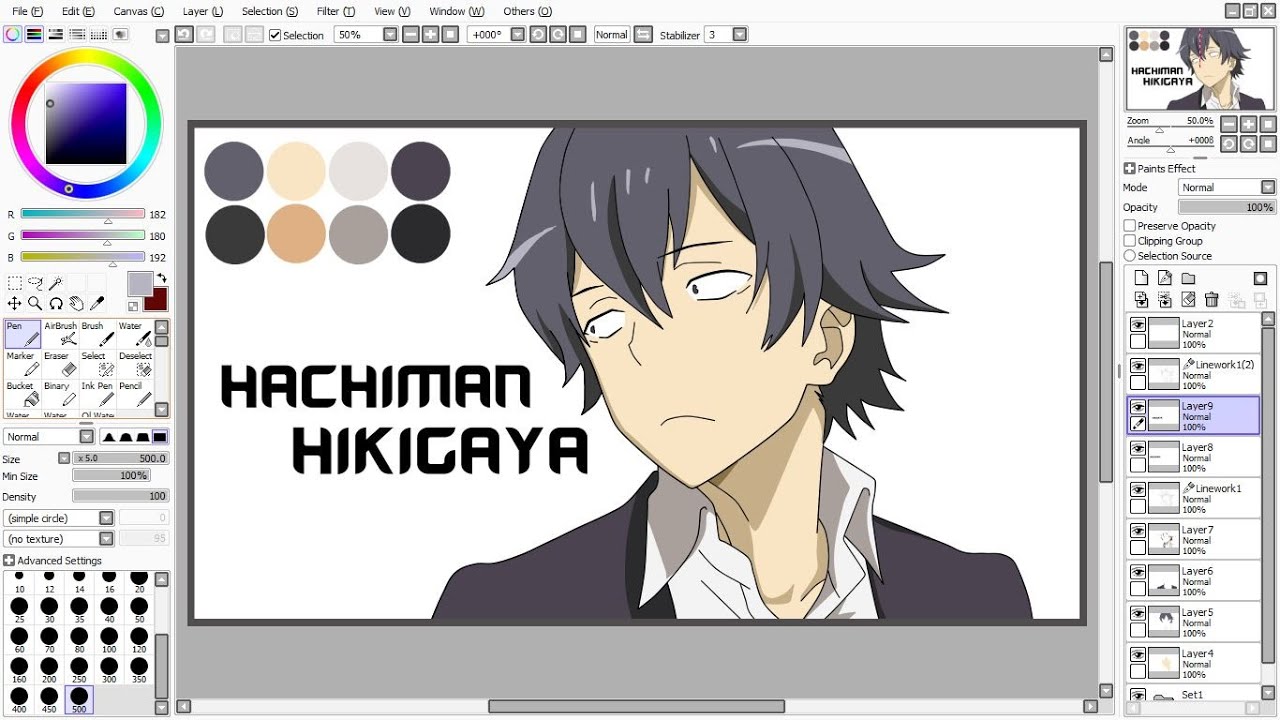Open the Layer menu

pyautogui.click(x=203, y=11)
